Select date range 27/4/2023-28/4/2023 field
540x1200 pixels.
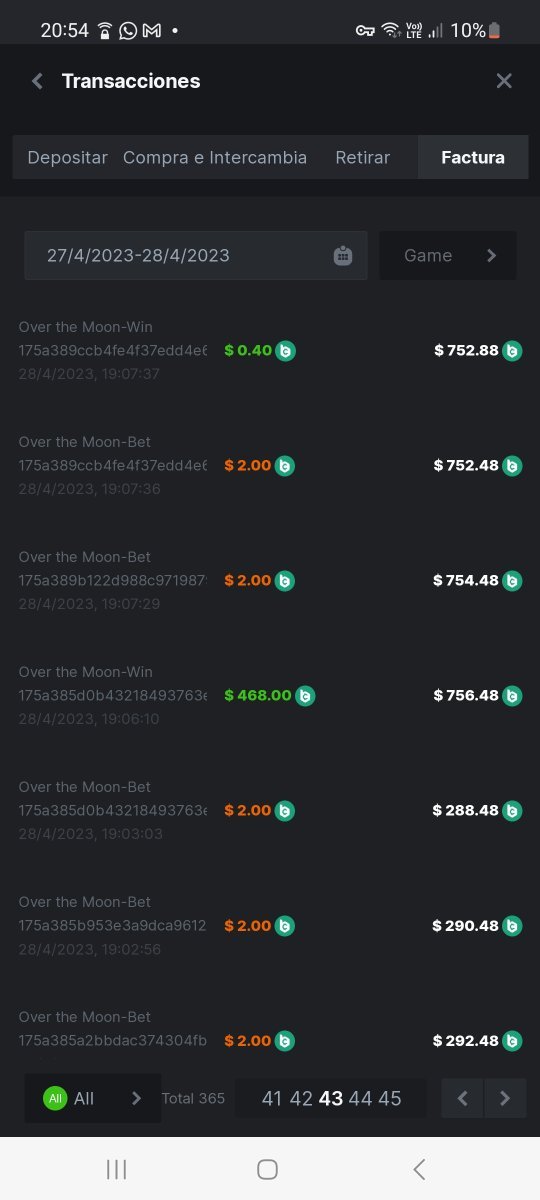(196, 256)
